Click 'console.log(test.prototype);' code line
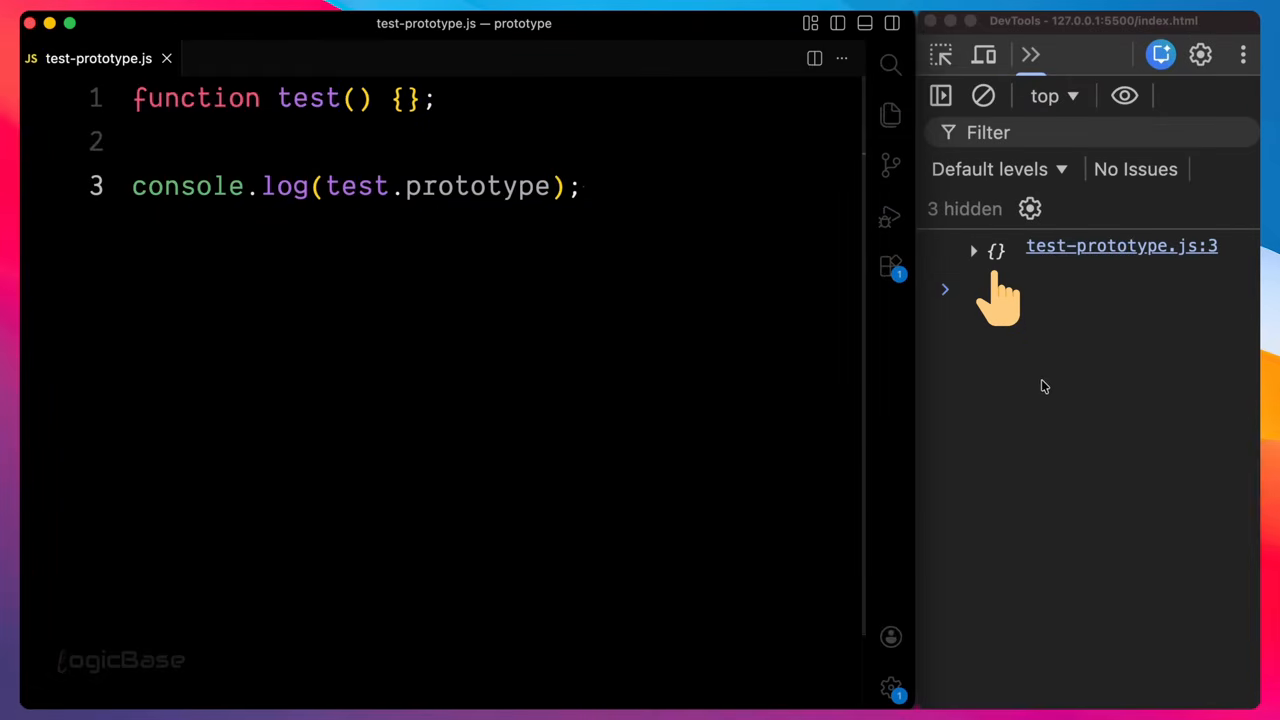The image size is (1280, 720). pos(356,186)
